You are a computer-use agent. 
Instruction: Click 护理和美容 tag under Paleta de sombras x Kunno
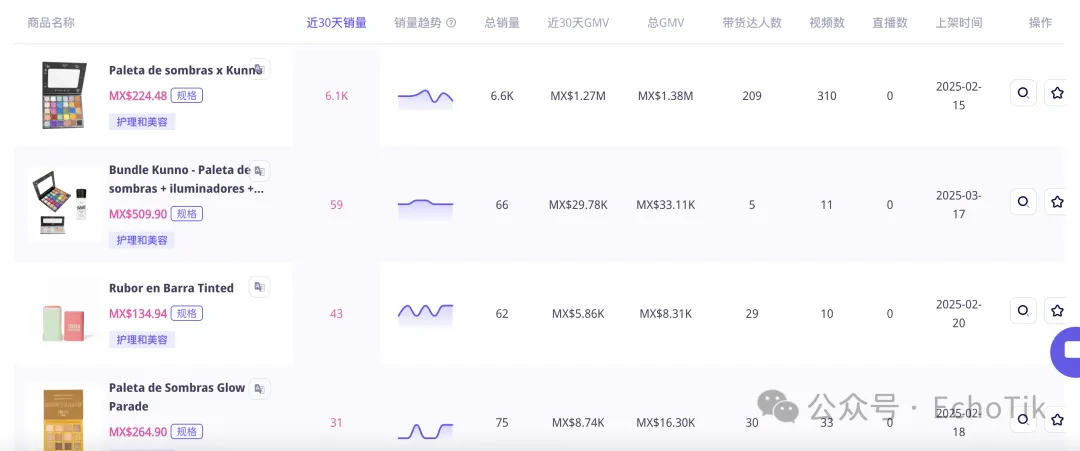pyautogui.click(x=142, y=122)
